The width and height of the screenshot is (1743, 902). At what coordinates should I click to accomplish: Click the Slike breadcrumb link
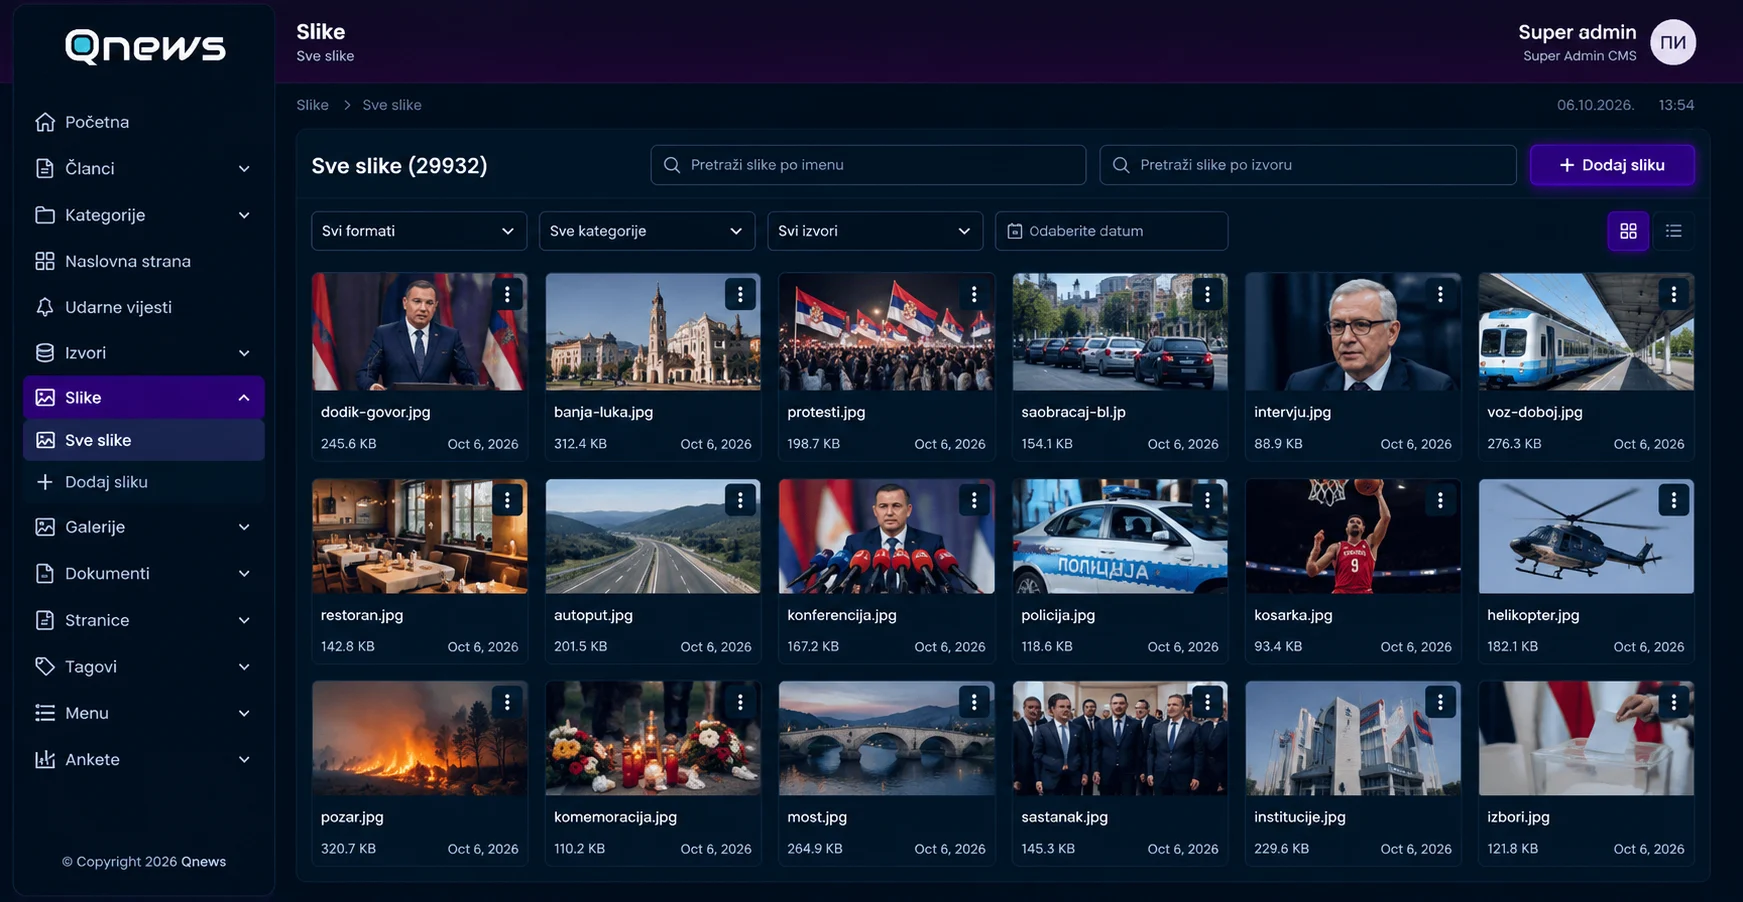312,105
